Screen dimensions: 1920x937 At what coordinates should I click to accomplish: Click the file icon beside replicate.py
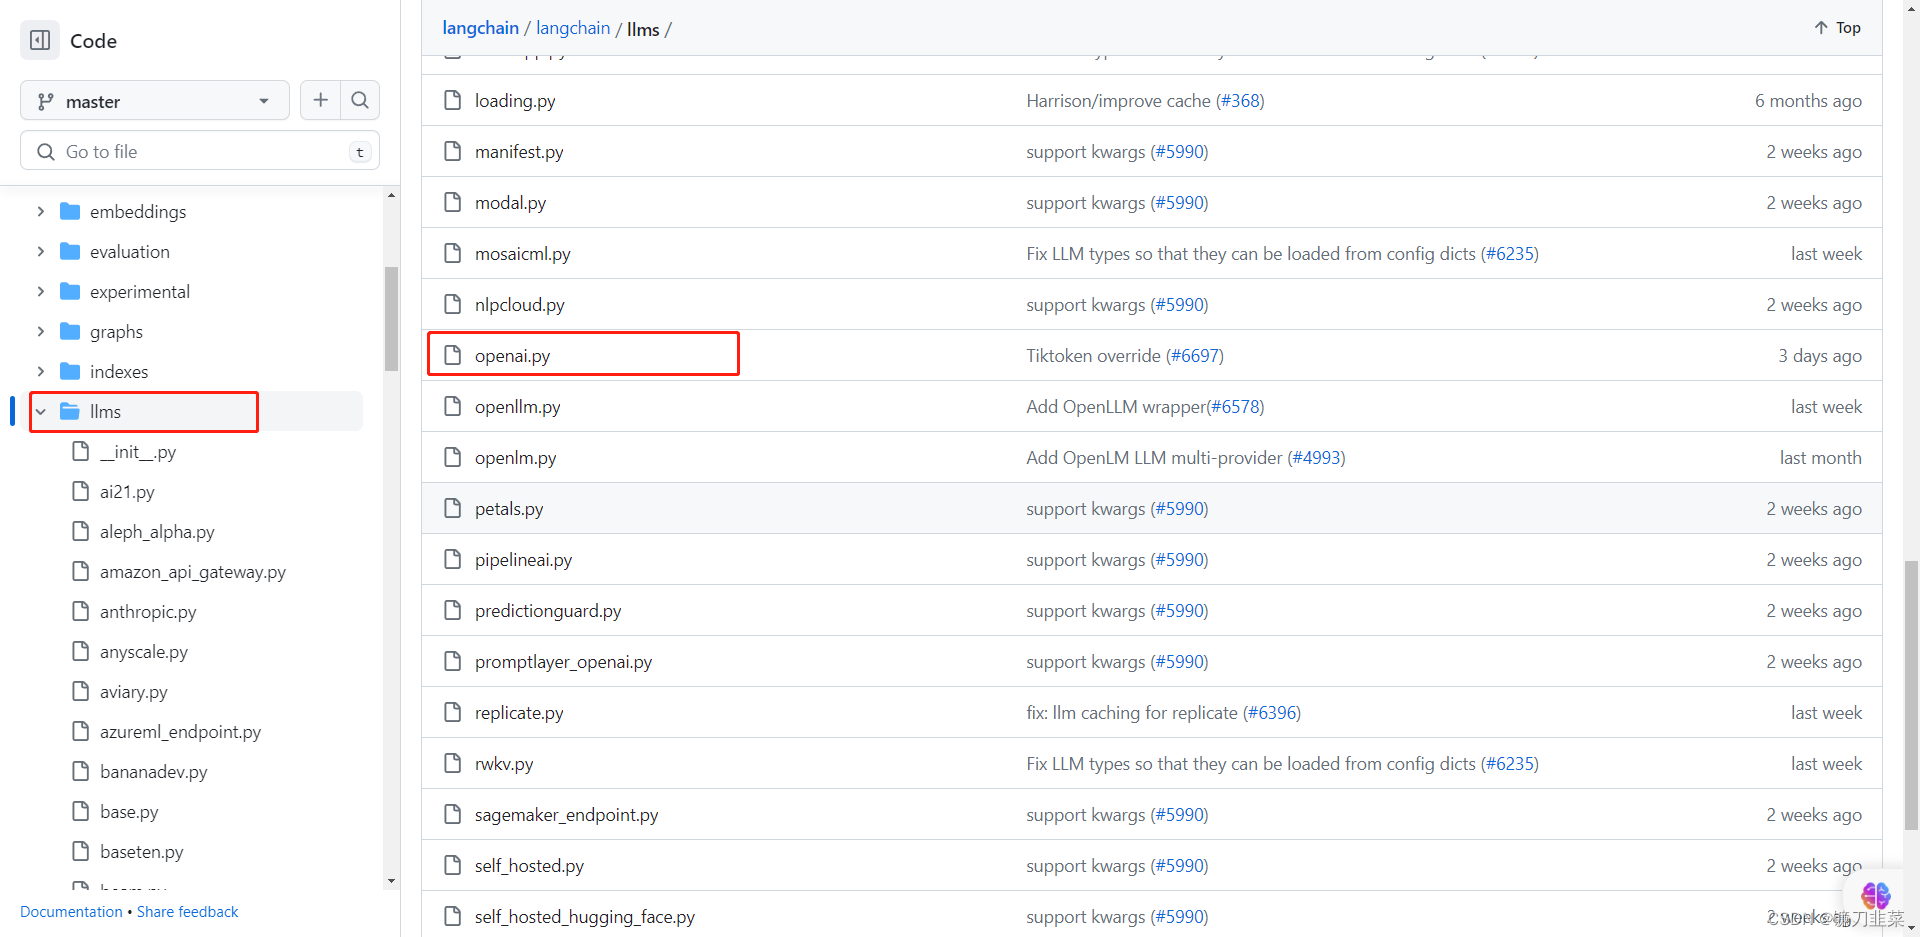452,712
